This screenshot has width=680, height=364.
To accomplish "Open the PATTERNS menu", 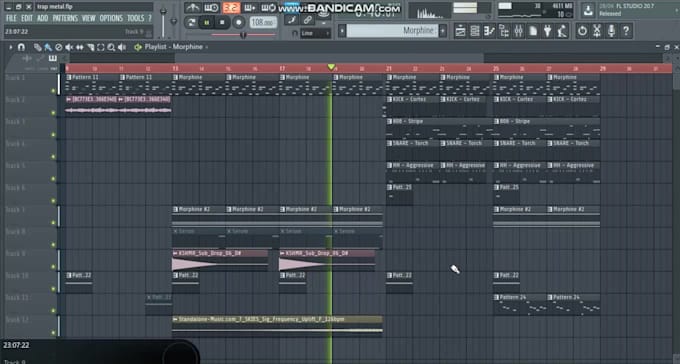I will 65,18.
